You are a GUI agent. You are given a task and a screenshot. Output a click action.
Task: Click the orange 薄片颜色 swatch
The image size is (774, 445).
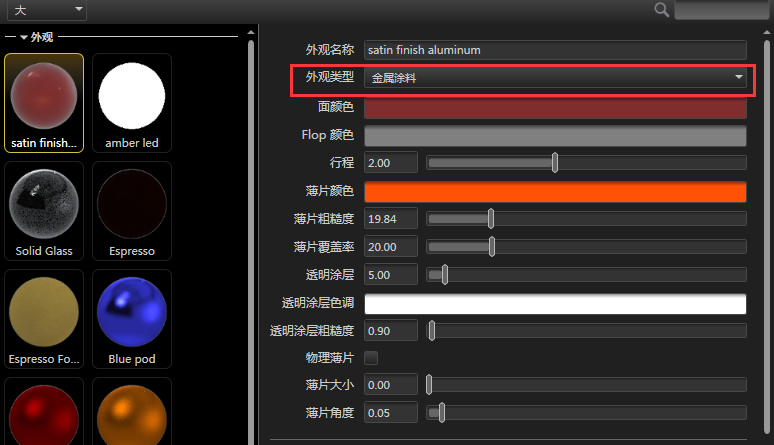(x=555, y=192)
